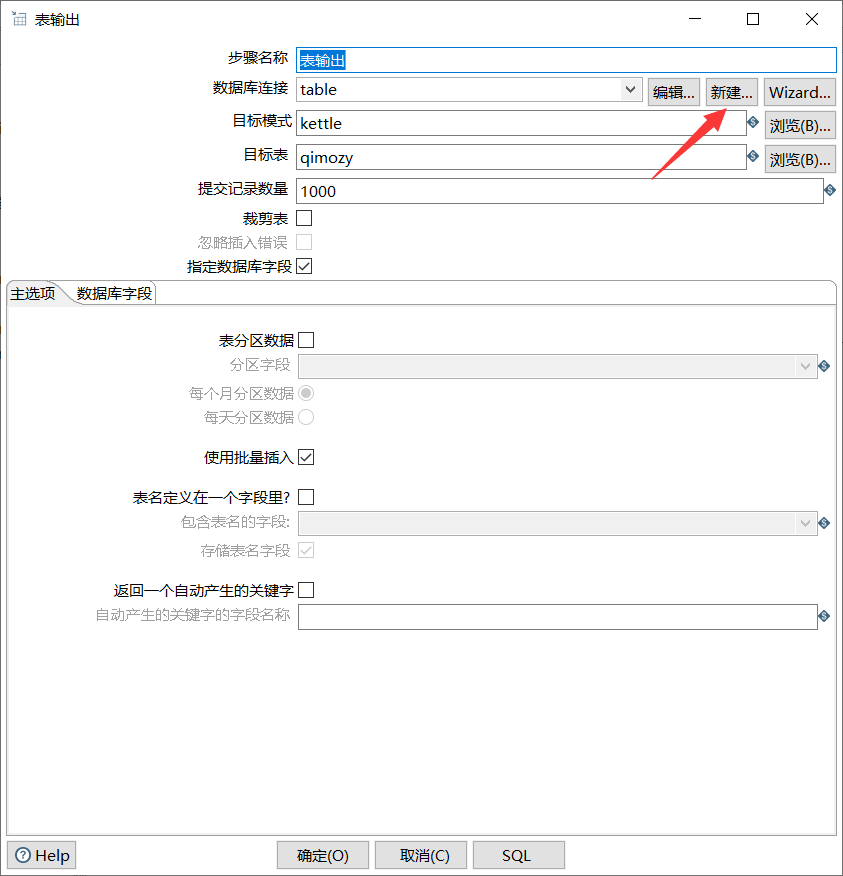The image size is (843, 876).
Task: Uncheck 指定数据库字段 checkbox
Action: pos(304,266)
